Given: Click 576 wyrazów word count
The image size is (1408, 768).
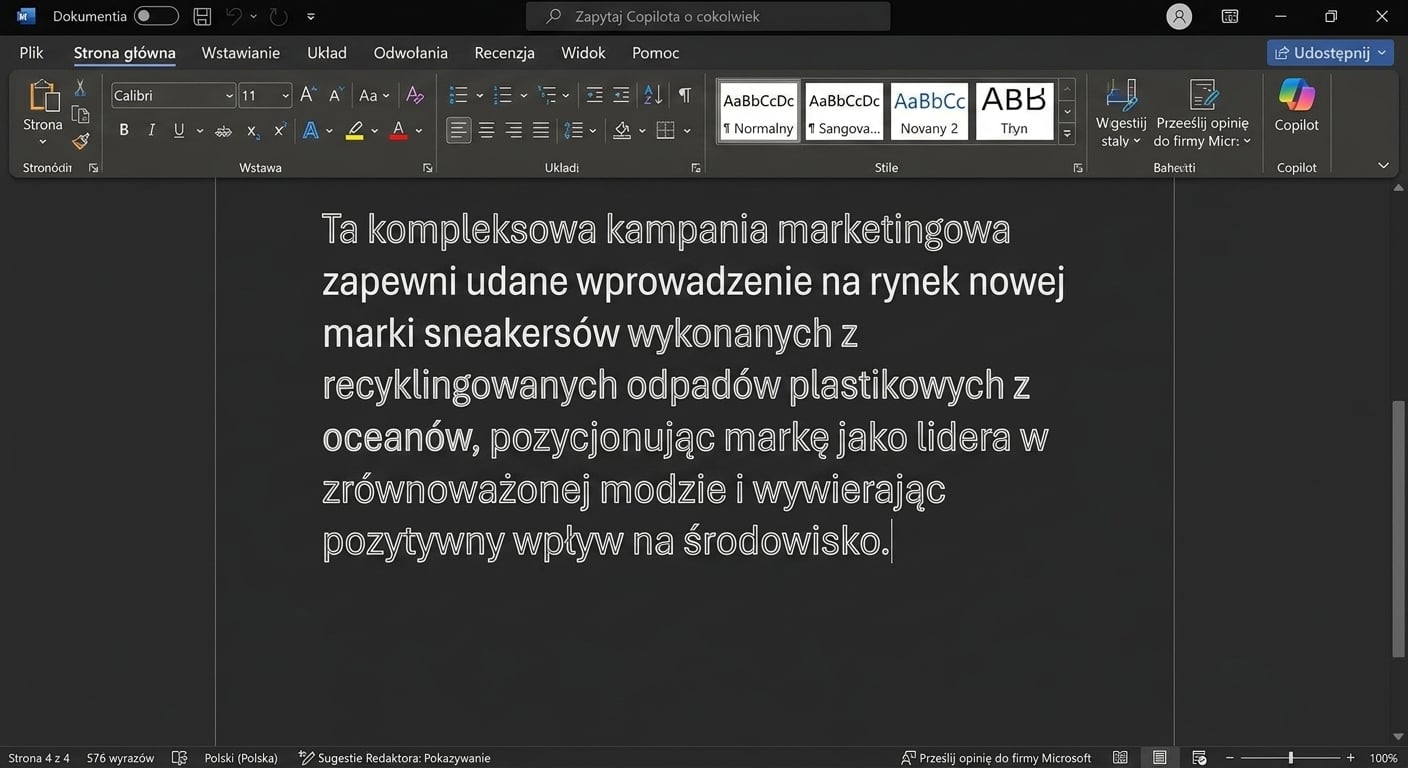Looking at the screenshot, I should pos(120,758).
